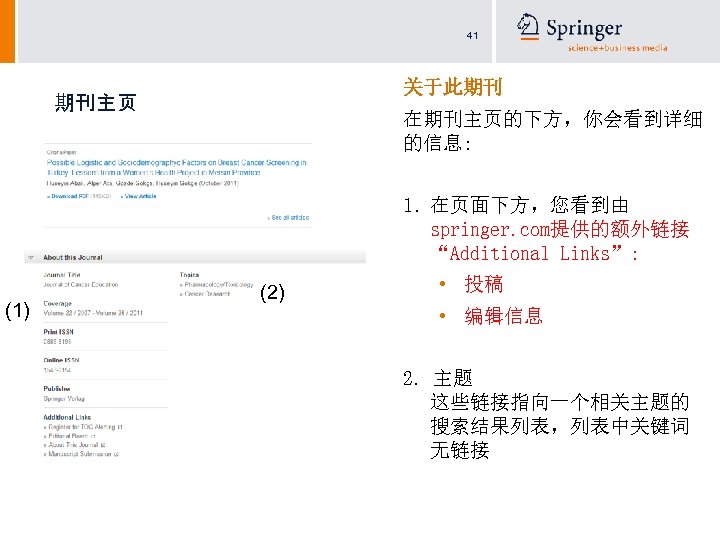Click the Print ISSN label

(58, 332)
